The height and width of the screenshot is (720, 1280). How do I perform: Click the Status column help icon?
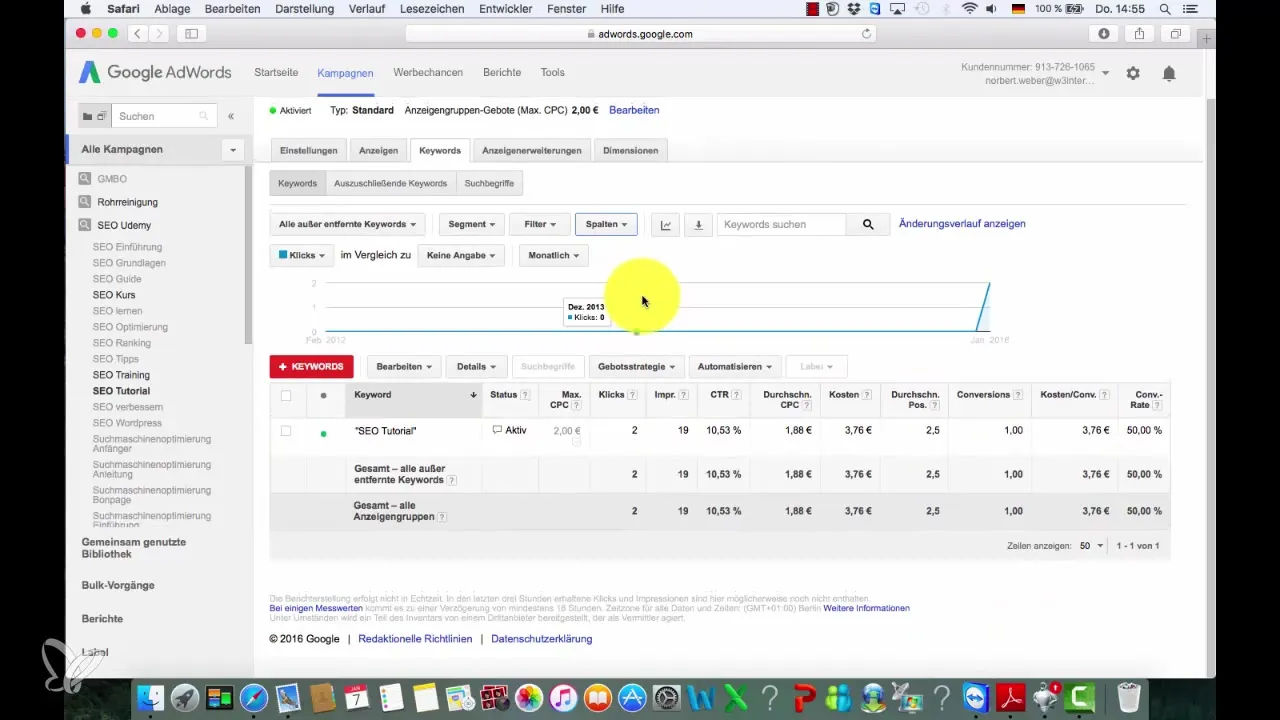pos(525,395)
